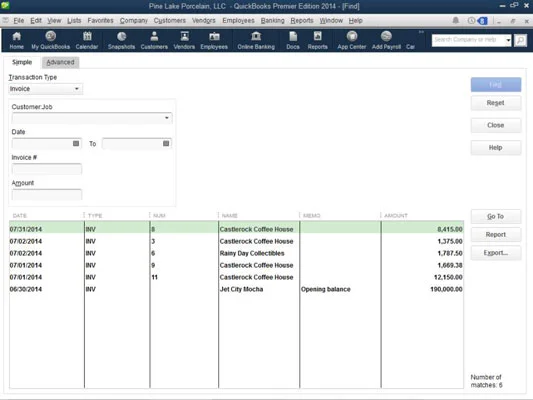Open the Help menu
Viewport: 533px width, 400px height.
point(356,20)
